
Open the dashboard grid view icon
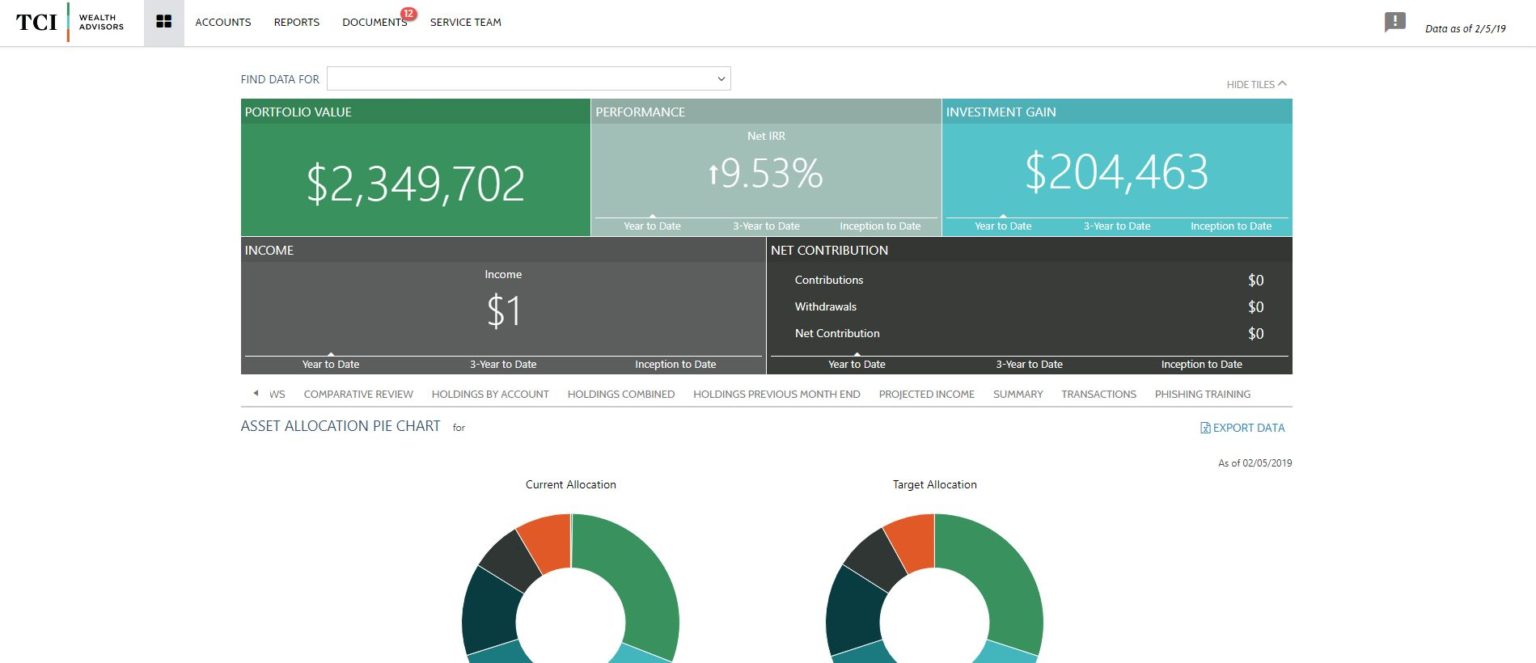[163, 21]
